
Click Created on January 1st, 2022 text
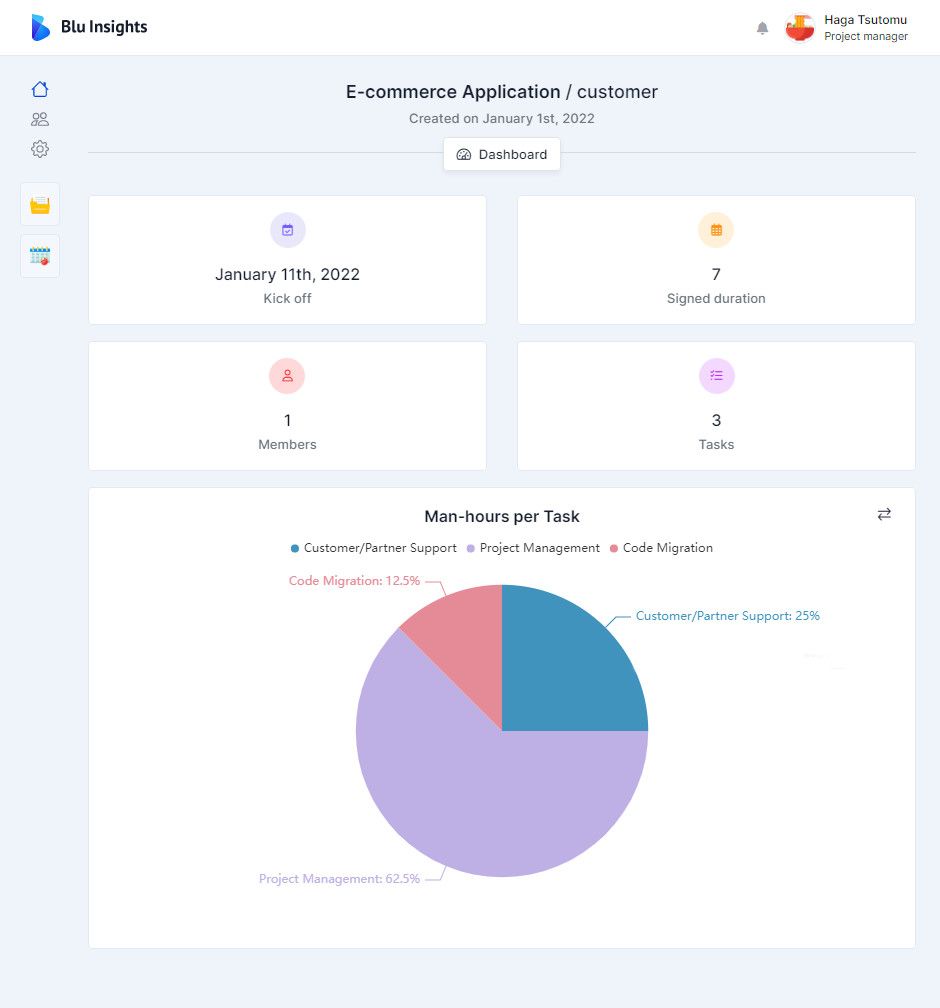(x=502, y=119)
